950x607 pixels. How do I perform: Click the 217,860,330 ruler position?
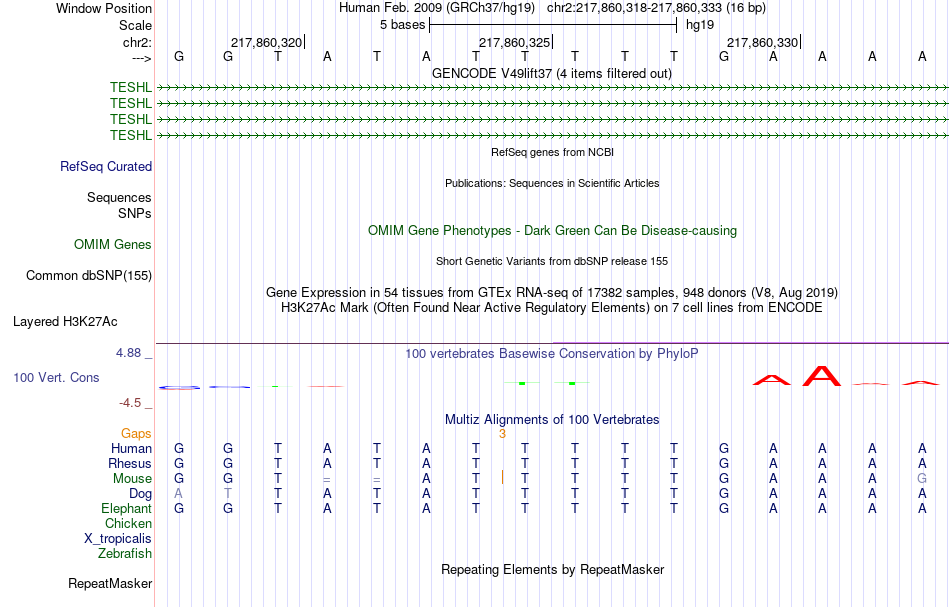coord(762,42)
